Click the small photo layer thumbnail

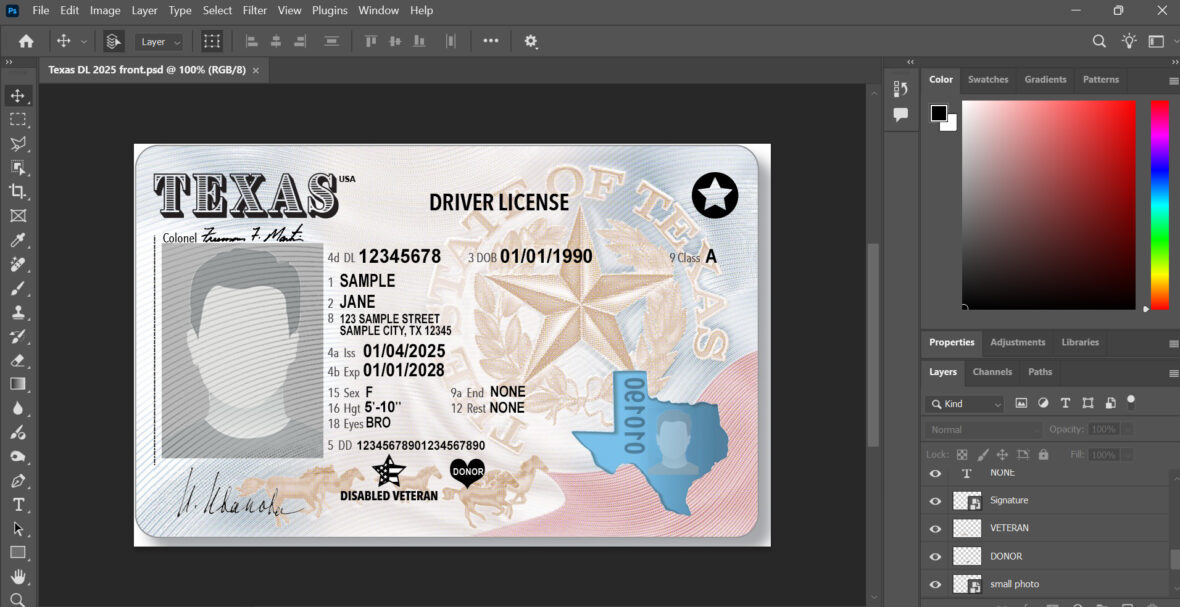pos(967,584)
